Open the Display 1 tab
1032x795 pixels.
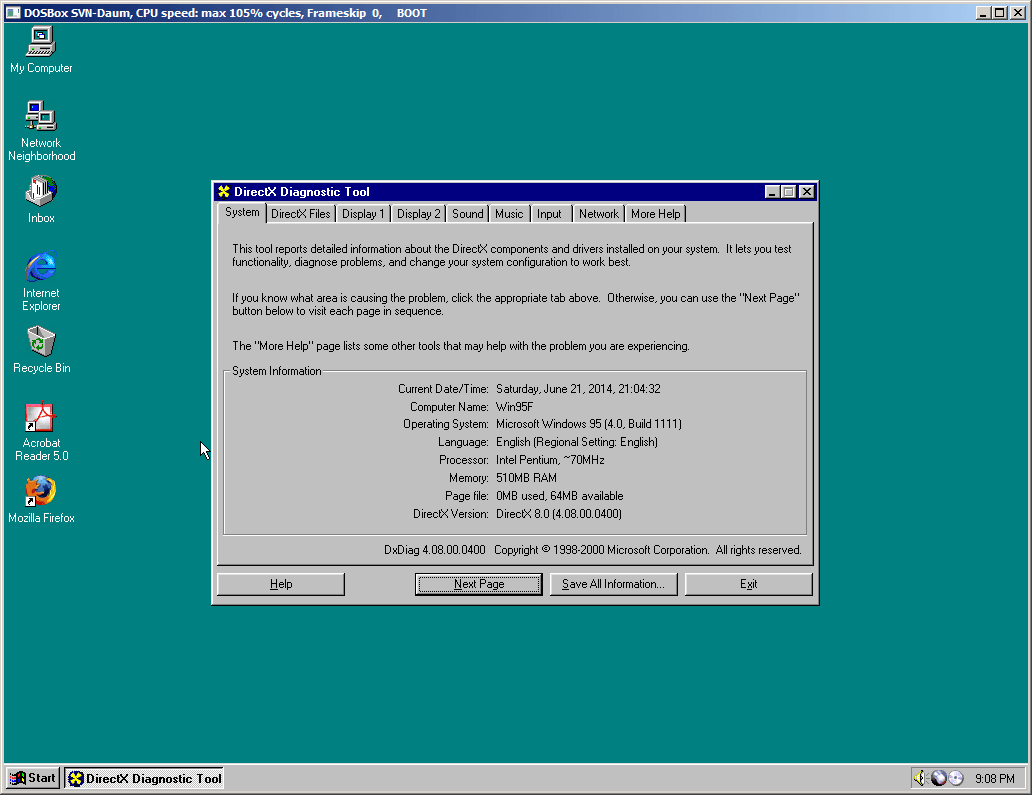click(x=363, y=214)
